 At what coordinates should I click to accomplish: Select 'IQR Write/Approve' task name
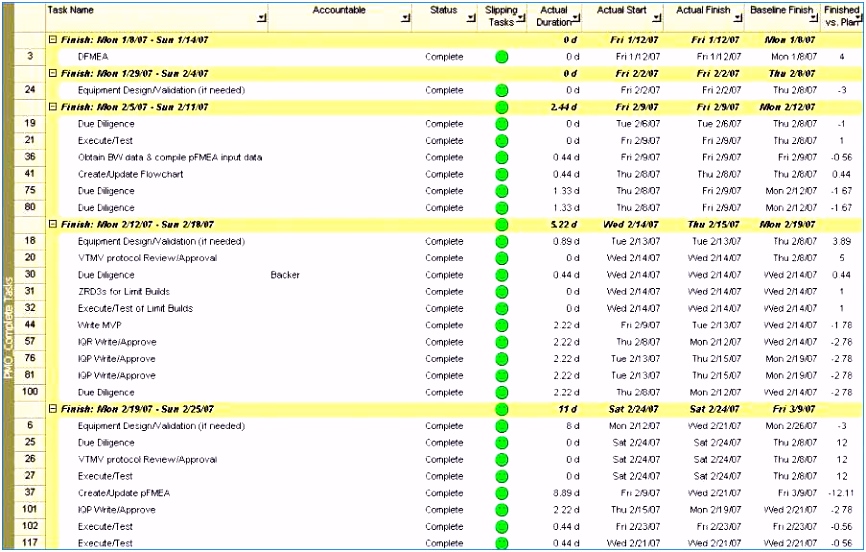tap(117, 342)
